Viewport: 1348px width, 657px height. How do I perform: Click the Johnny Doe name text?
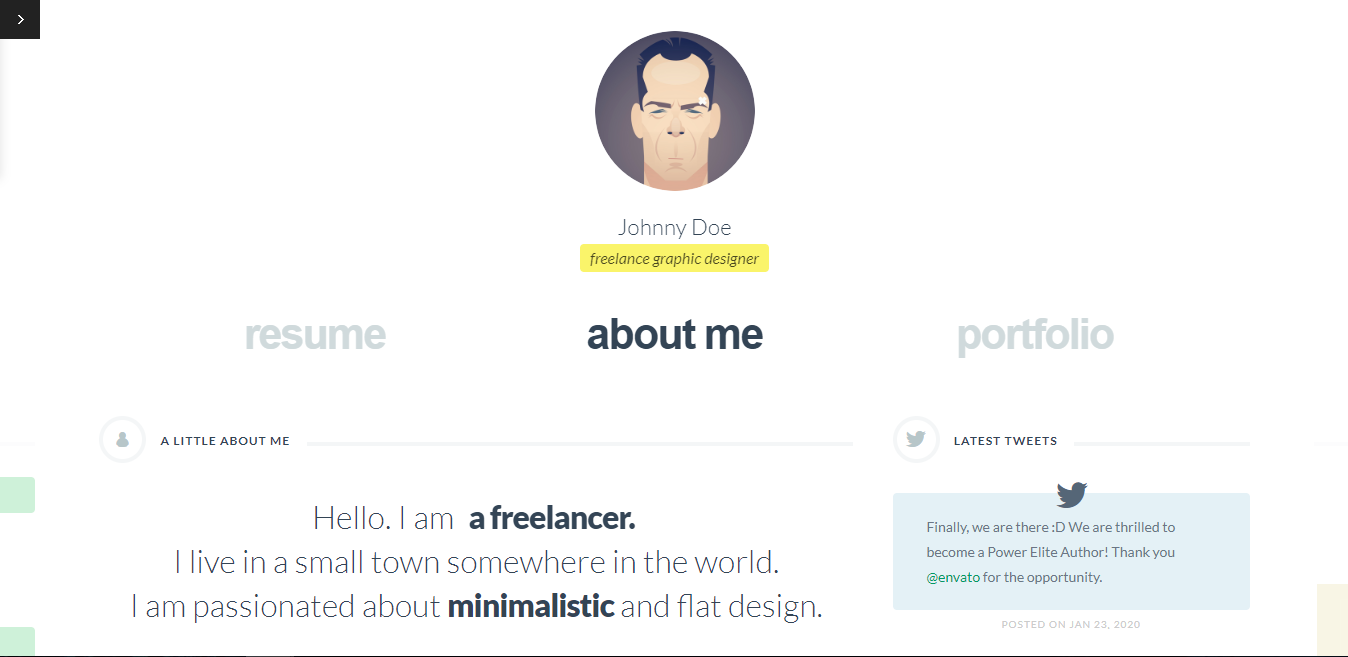pos(675,227)
